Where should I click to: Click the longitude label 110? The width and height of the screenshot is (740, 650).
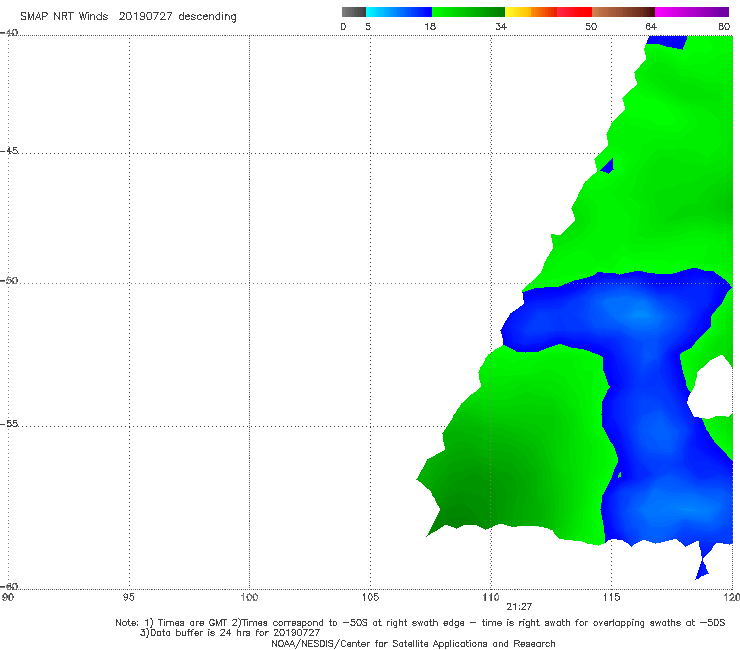pos(491,597)
